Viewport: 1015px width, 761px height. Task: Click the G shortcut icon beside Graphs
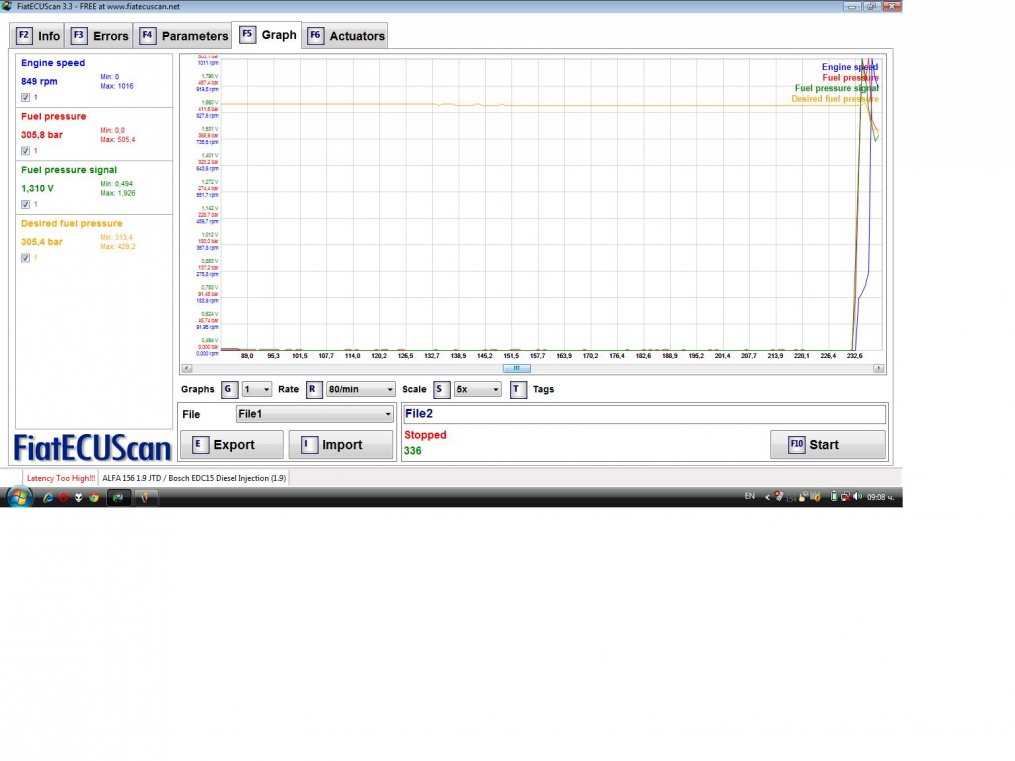(230, 390)
